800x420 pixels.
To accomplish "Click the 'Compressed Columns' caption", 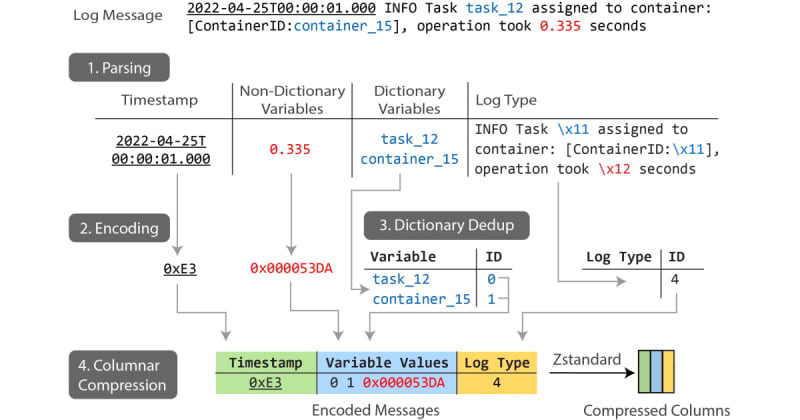I will pos(657,408).
